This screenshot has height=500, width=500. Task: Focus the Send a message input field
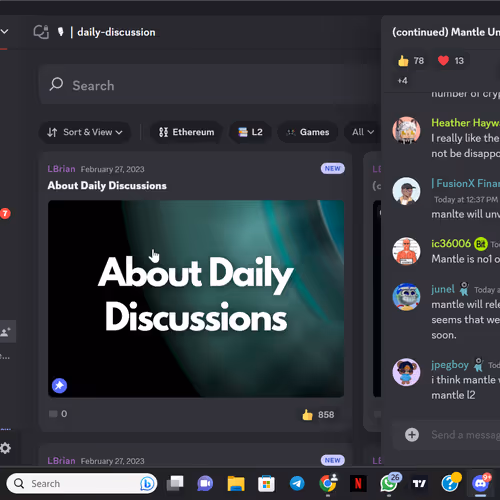click(466, 435)
